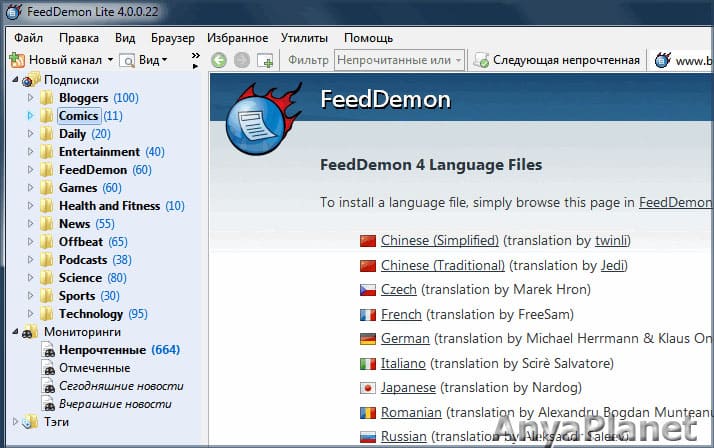
Task: Click the green Back navigation arrow
Action: [219, 60]
